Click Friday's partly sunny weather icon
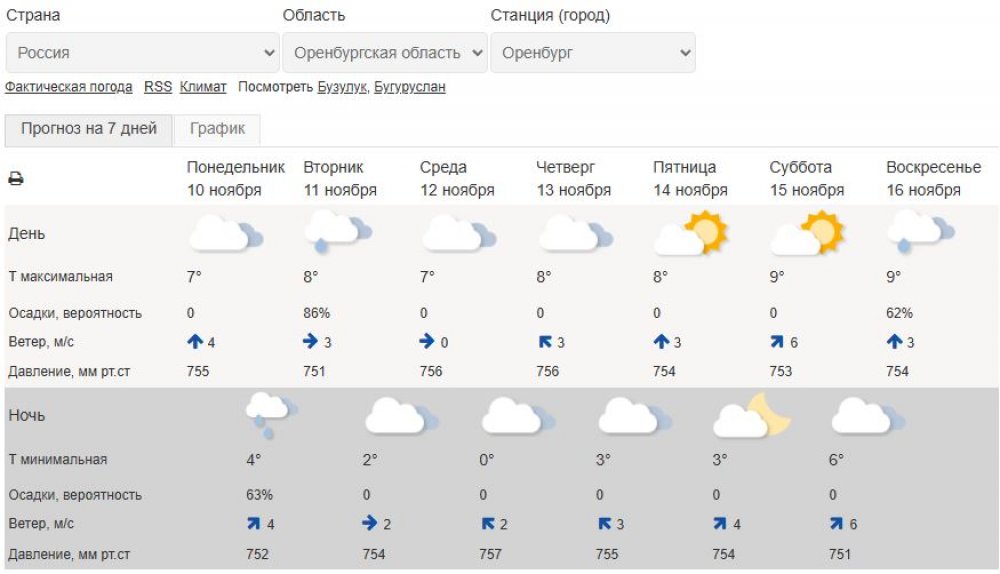The width and height of the screenshot is (1000, 574). click(x=691, y=234)
